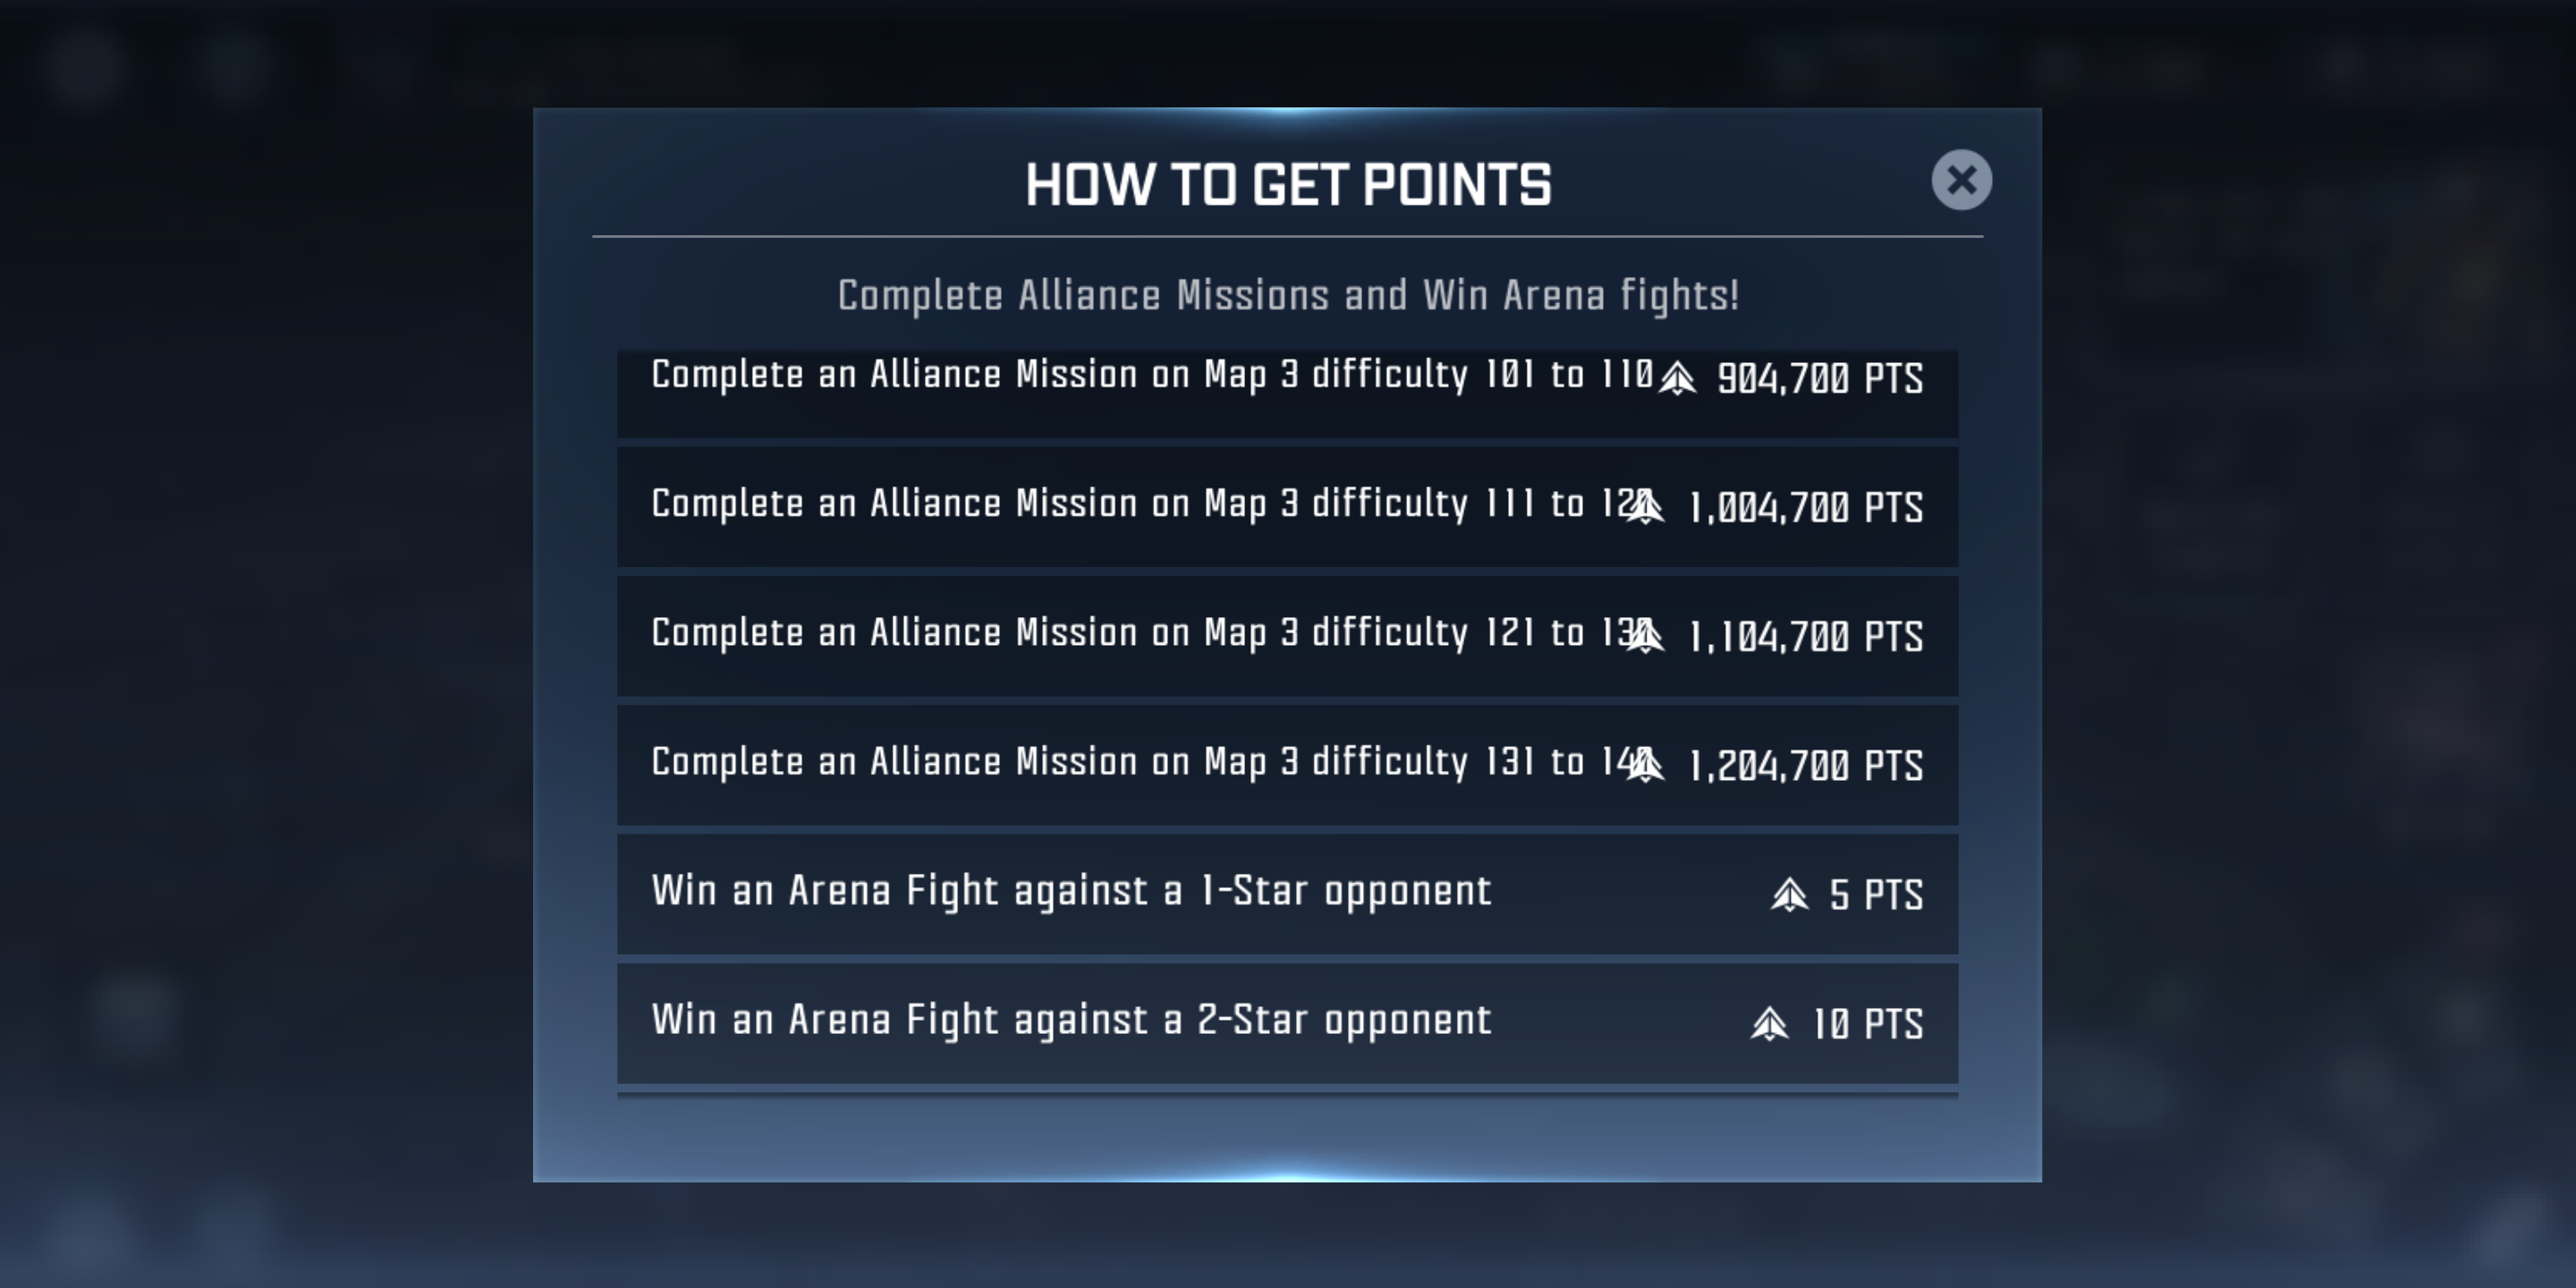
Task: Select the 2-Star opponent arena fight row
Action: tap(1287, 1023)
